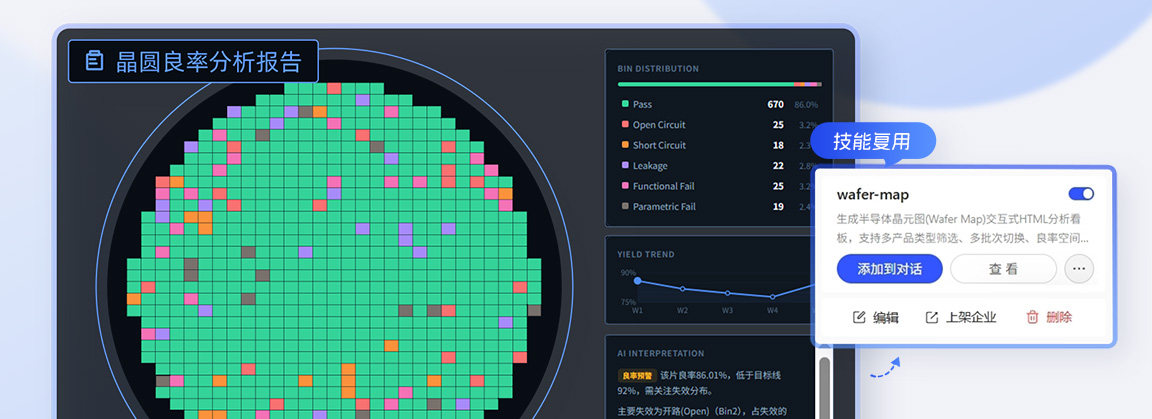Click the Short Circuit count 18
1152x419 pixels.
pos(778,146)
